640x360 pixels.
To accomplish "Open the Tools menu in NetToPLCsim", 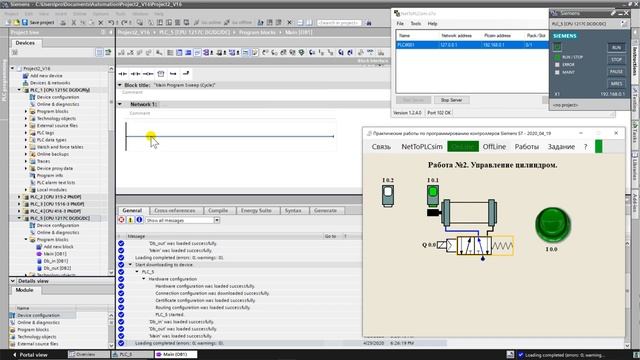I will click(x=416, y=24).
